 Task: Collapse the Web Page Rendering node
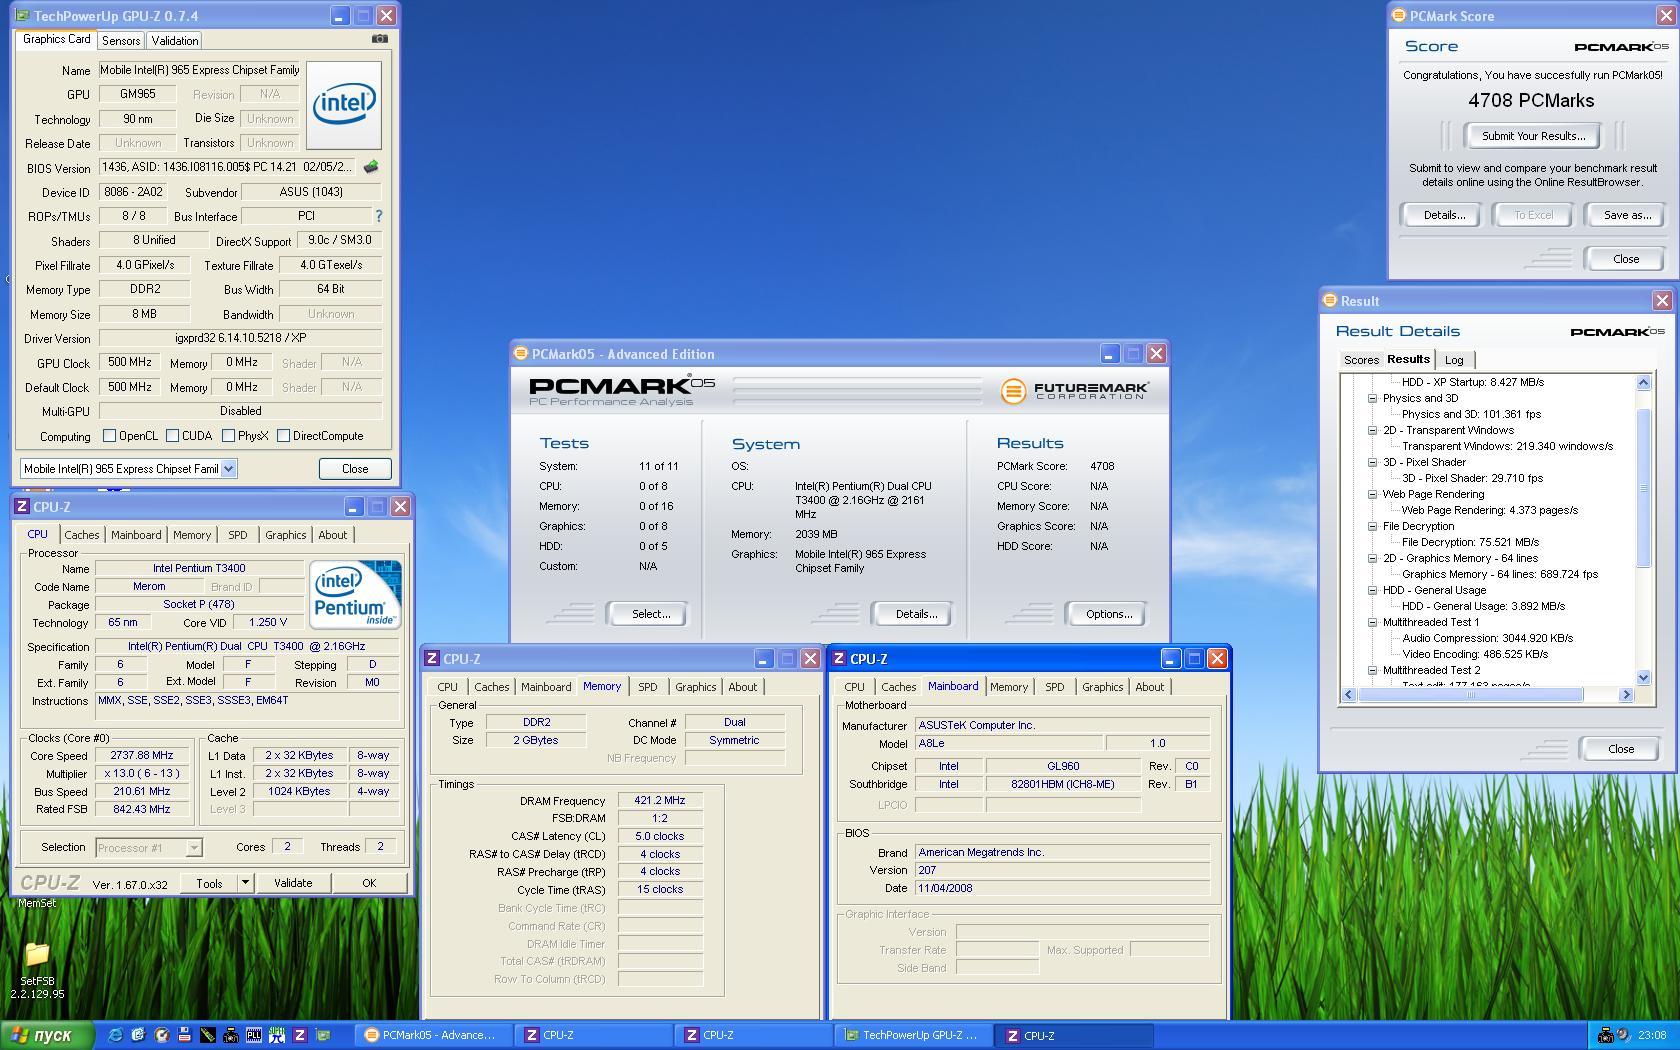1373,494
